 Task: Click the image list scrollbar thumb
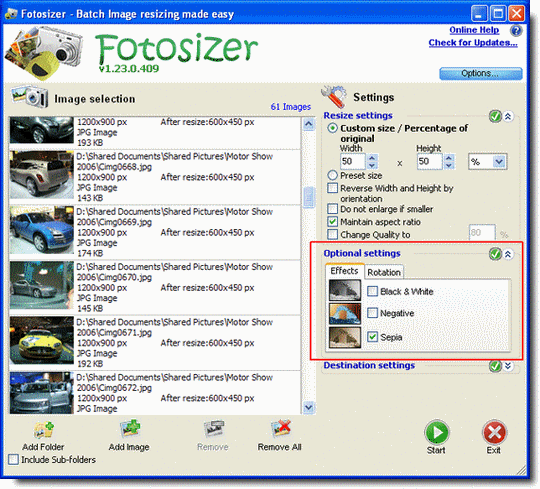click(x=309, y=197)
